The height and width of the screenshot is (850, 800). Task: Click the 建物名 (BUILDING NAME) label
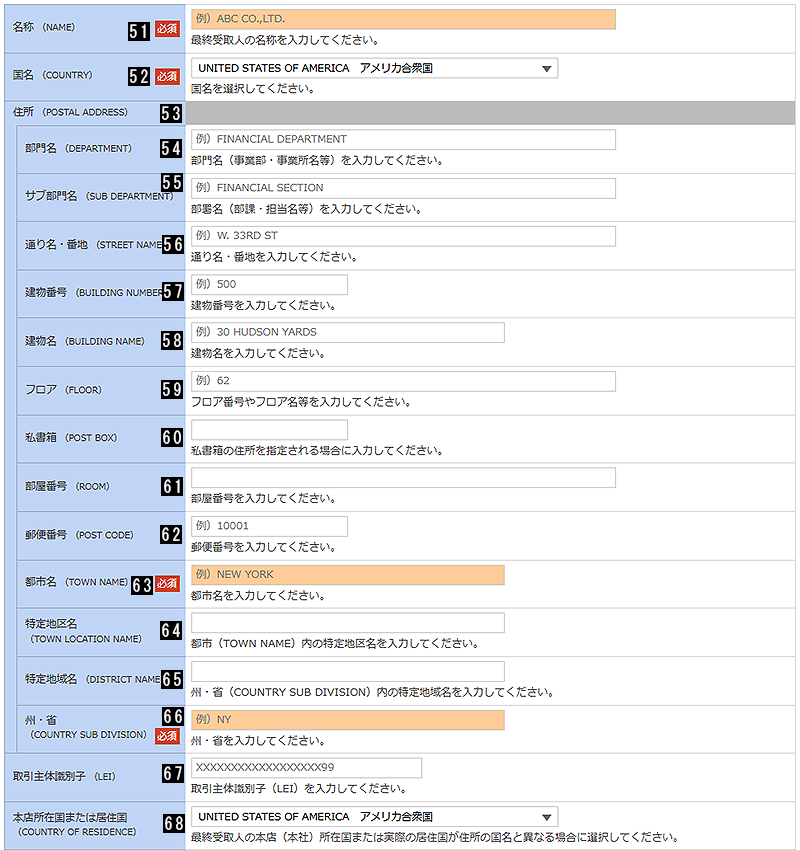pos(85,342)
